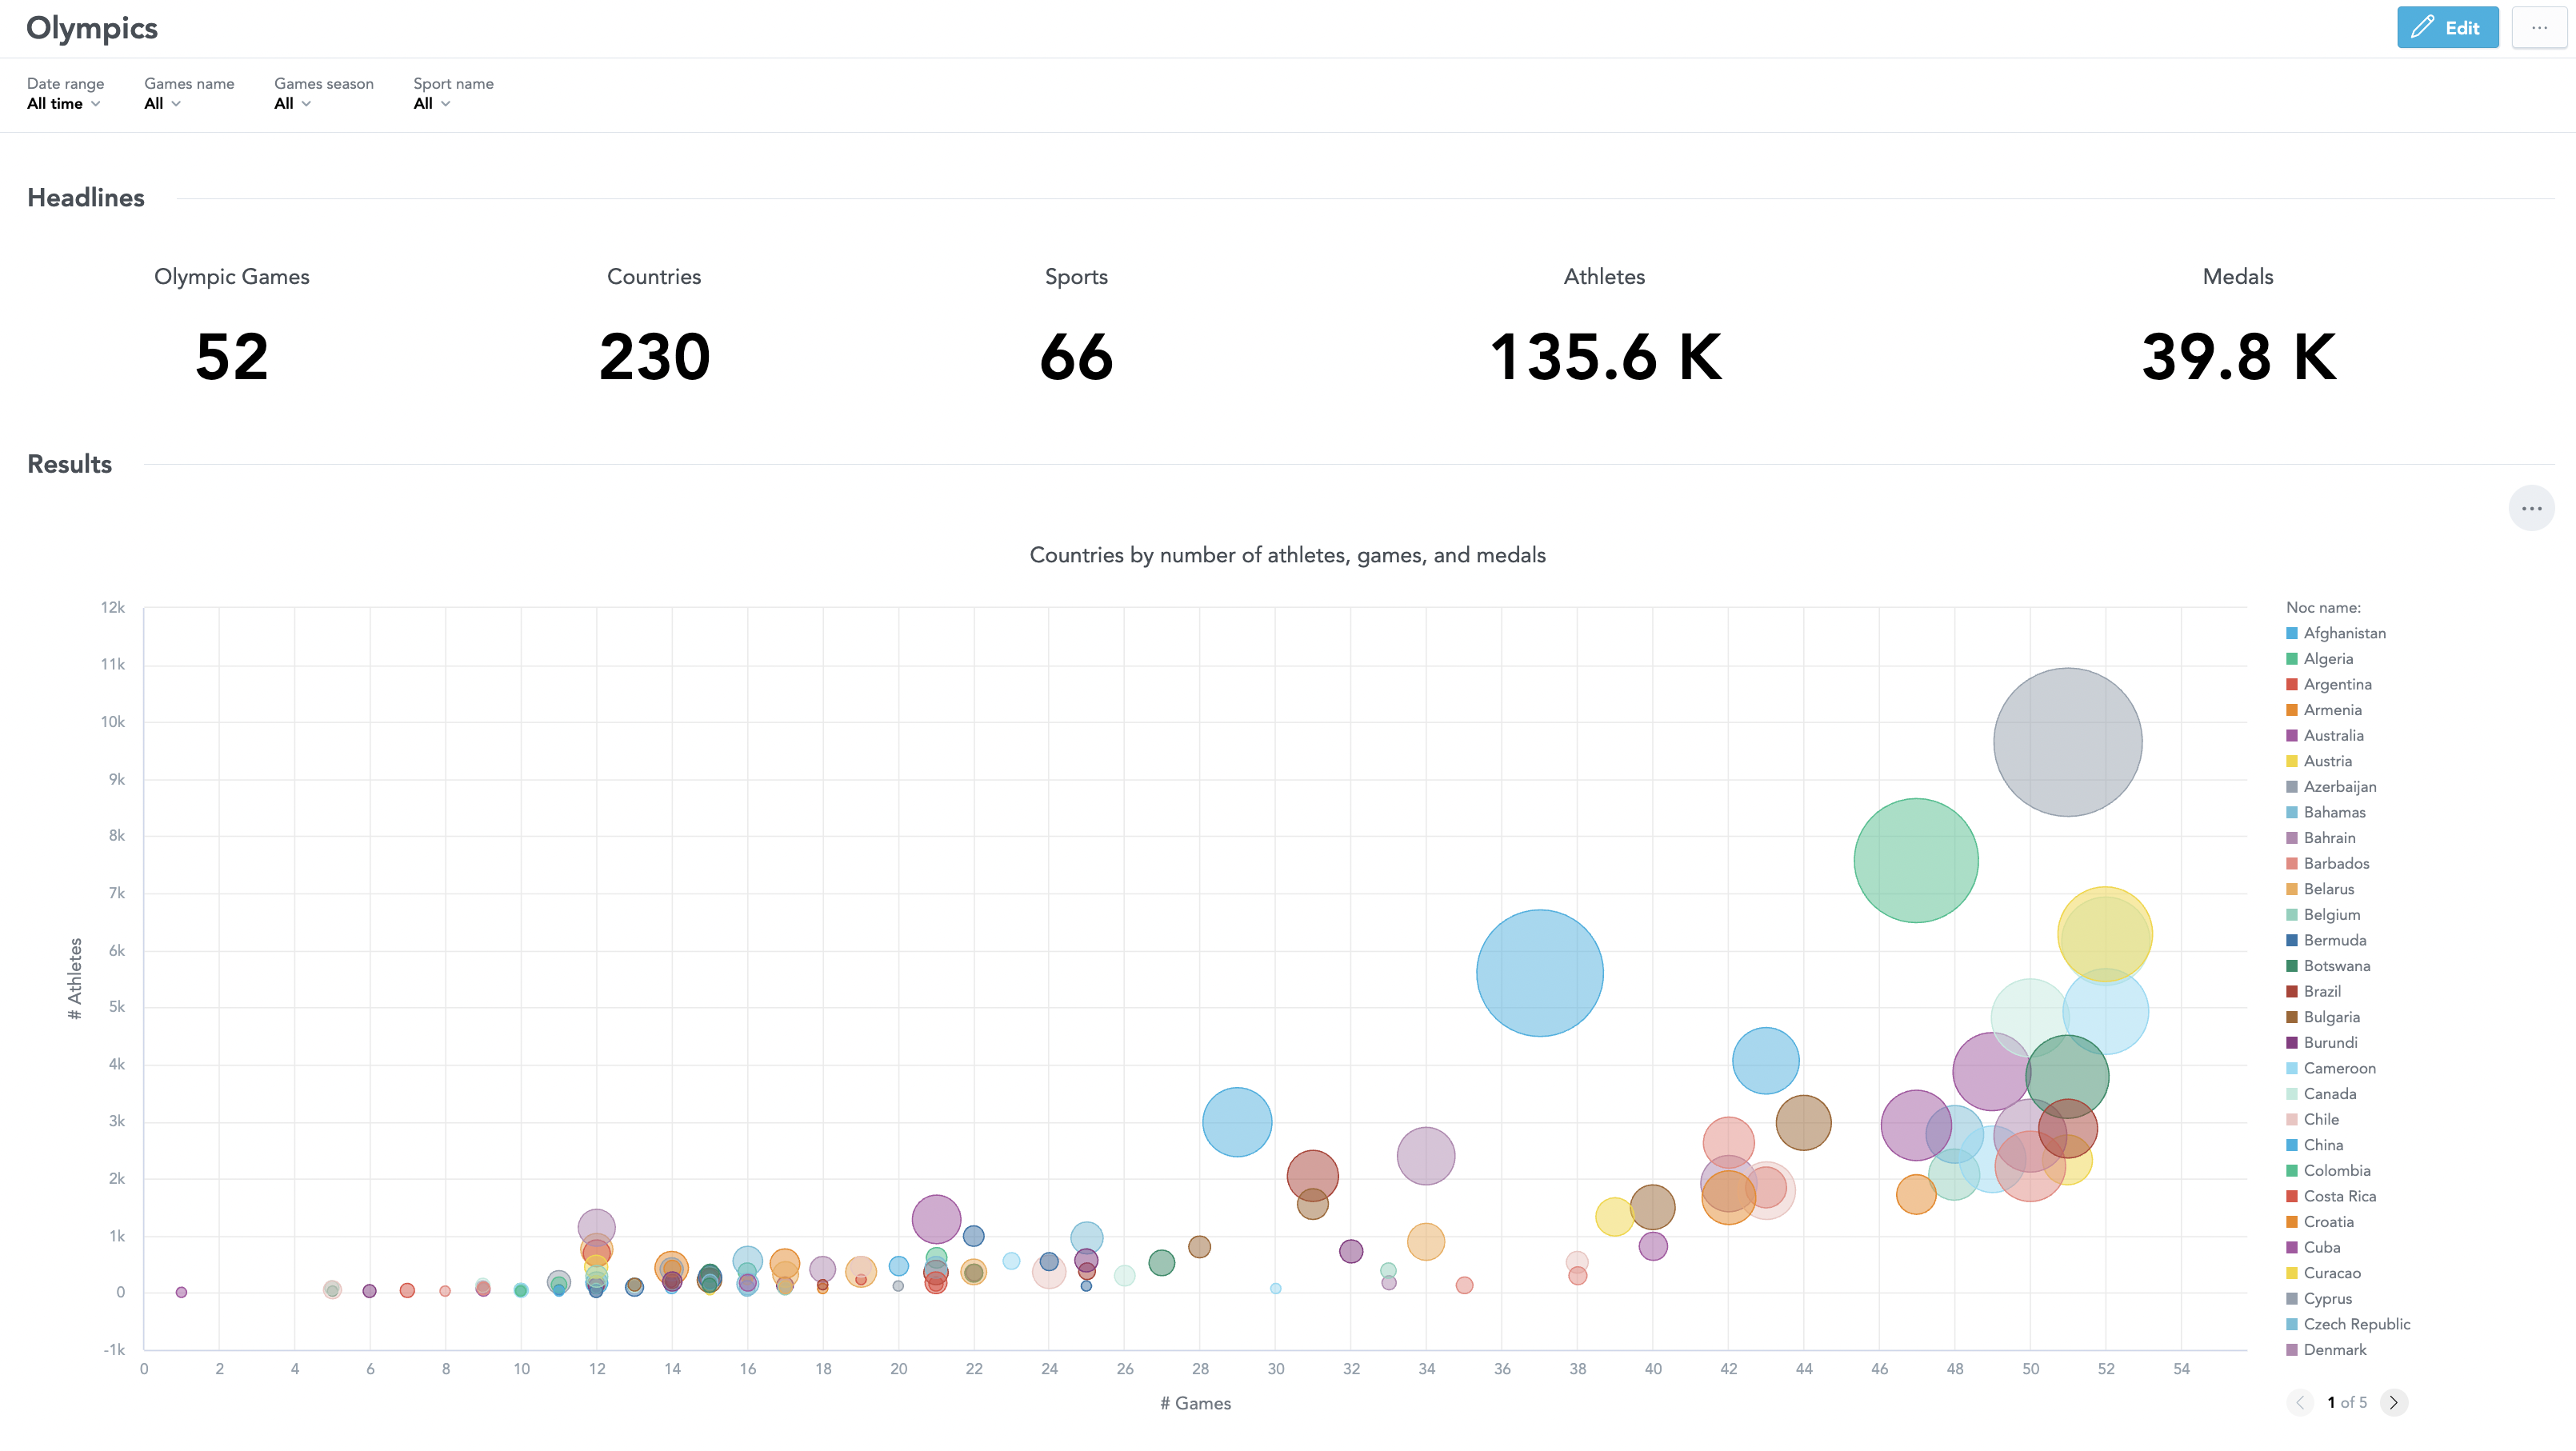
Task: Go to next legend page arrow
Action: 2394,1402
